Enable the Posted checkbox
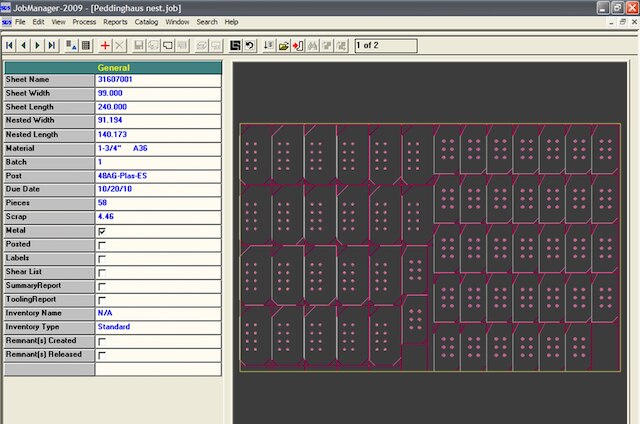 101,244
